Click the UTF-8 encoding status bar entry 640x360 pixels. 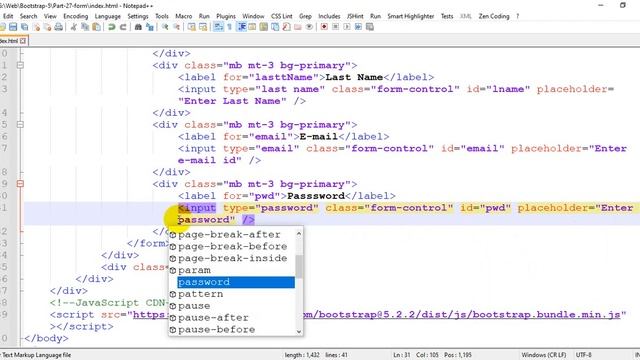pos(583,355)
